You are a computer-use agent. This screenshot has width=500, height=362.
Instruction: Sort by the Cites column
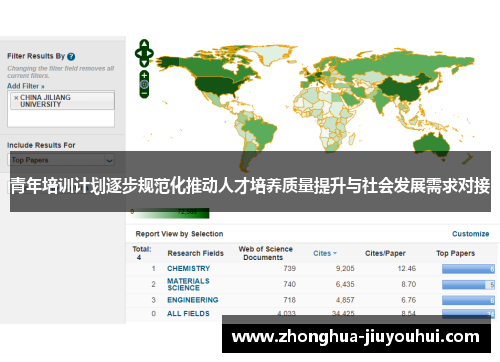point(325,253)
